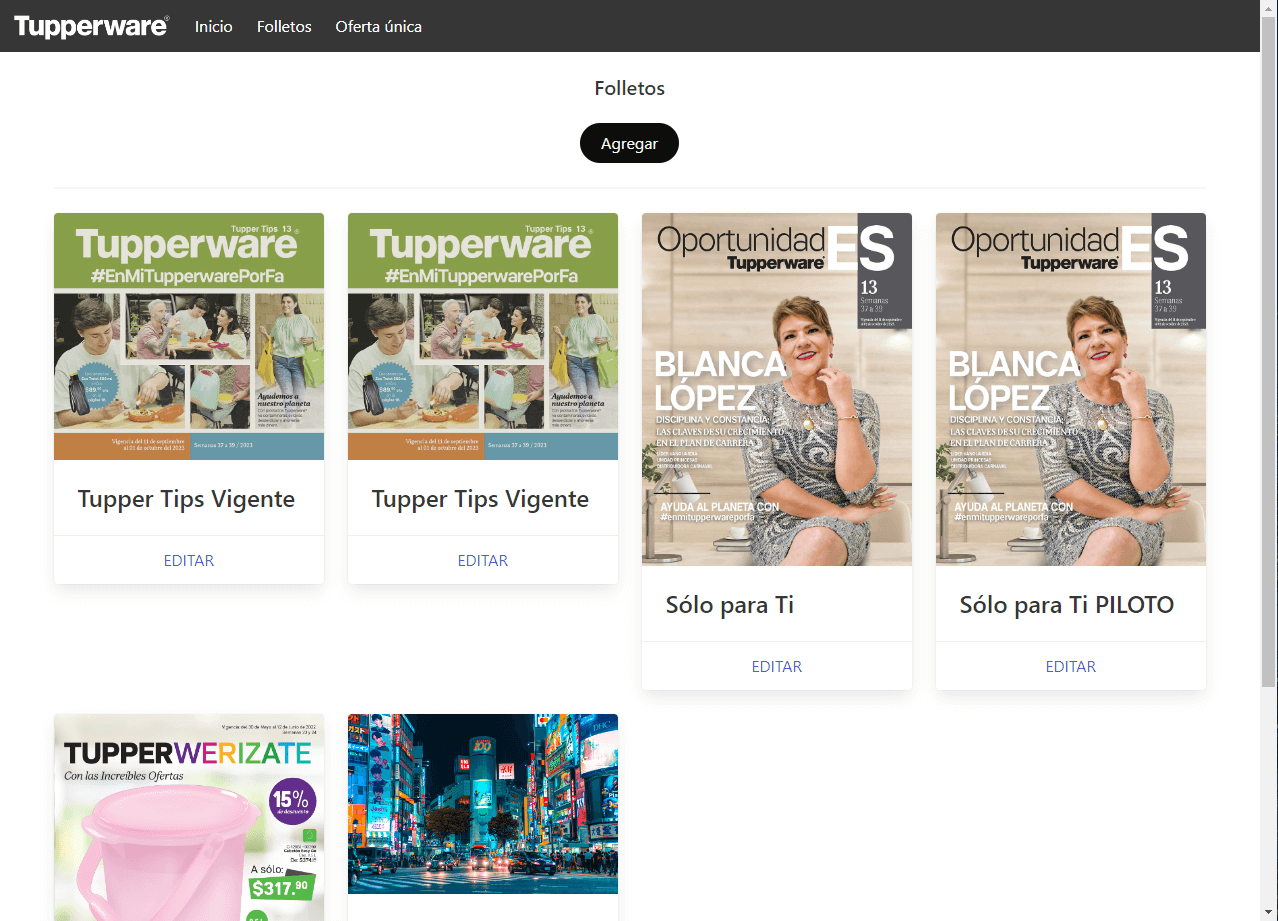
Task: Open the neon city street thumbnail
Action: (483, 803)
